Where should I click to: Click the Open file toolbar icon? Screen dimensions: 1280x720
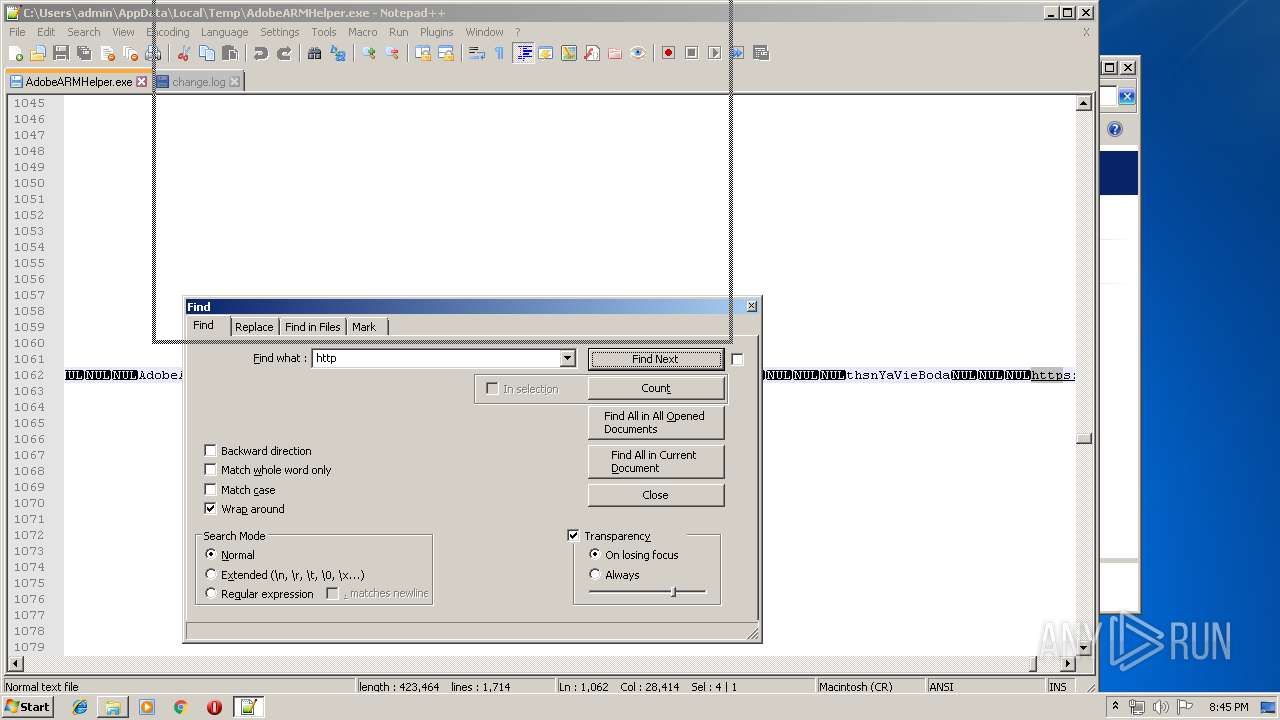[x=38, y=53]
